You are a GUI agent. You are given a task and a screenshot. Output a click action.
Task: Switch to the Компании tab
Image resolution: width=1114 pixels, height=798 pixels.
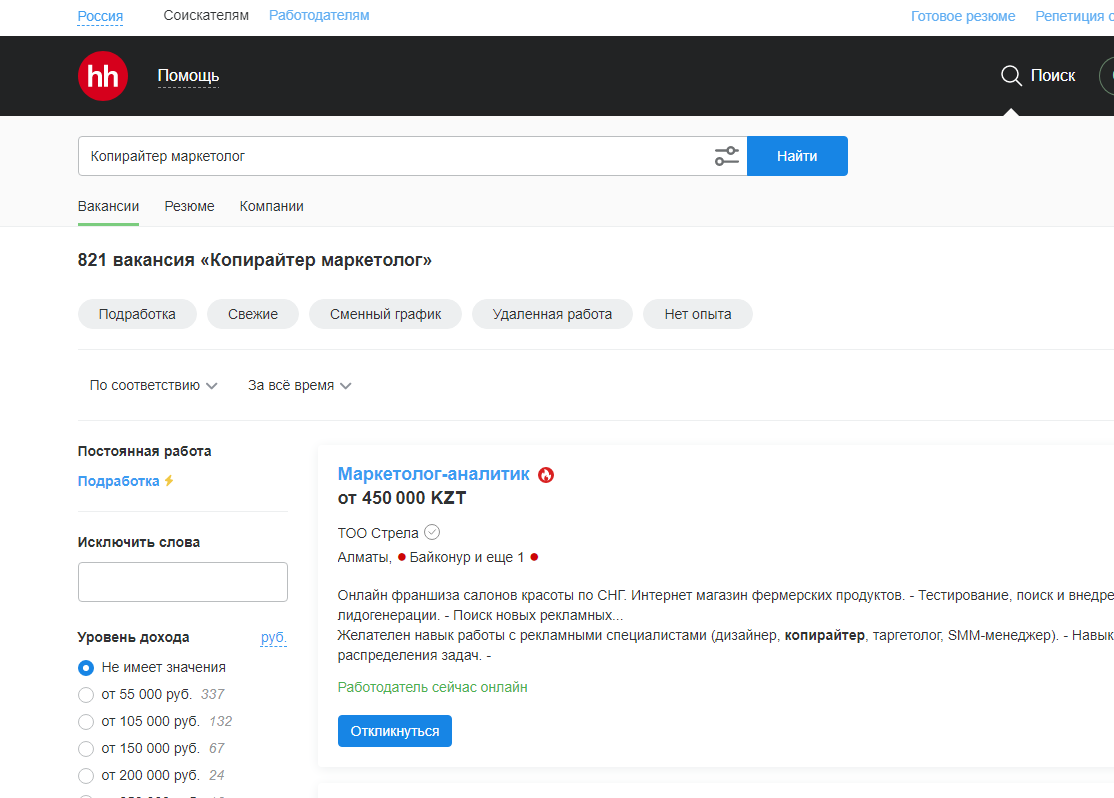[271, 206]
